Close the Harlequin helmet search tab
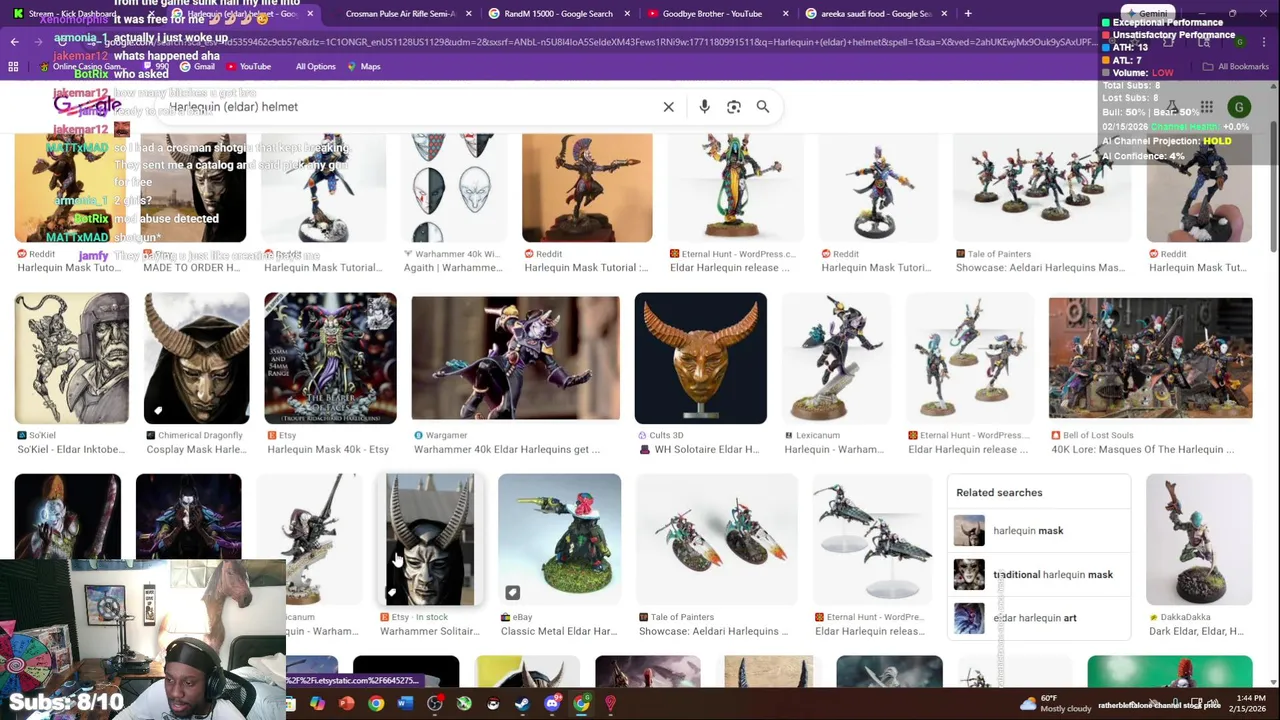This screenshot has height=720, width=1280. 310,14
